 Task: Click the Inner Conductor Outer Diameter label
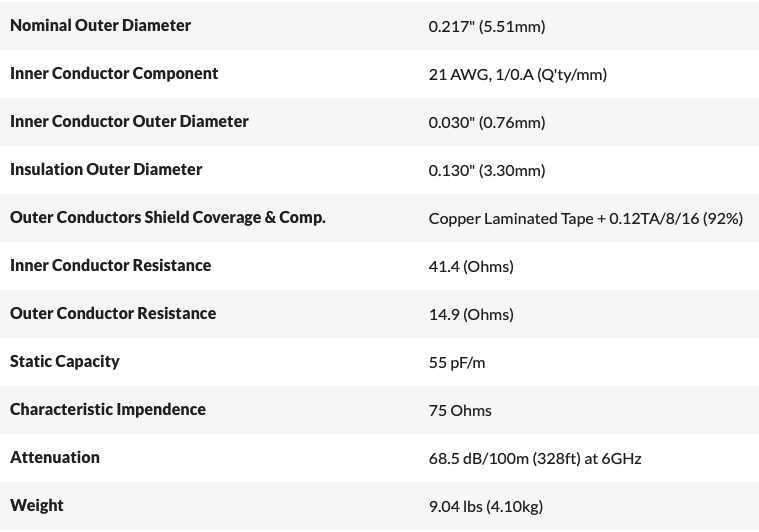[x=129, y=121]
